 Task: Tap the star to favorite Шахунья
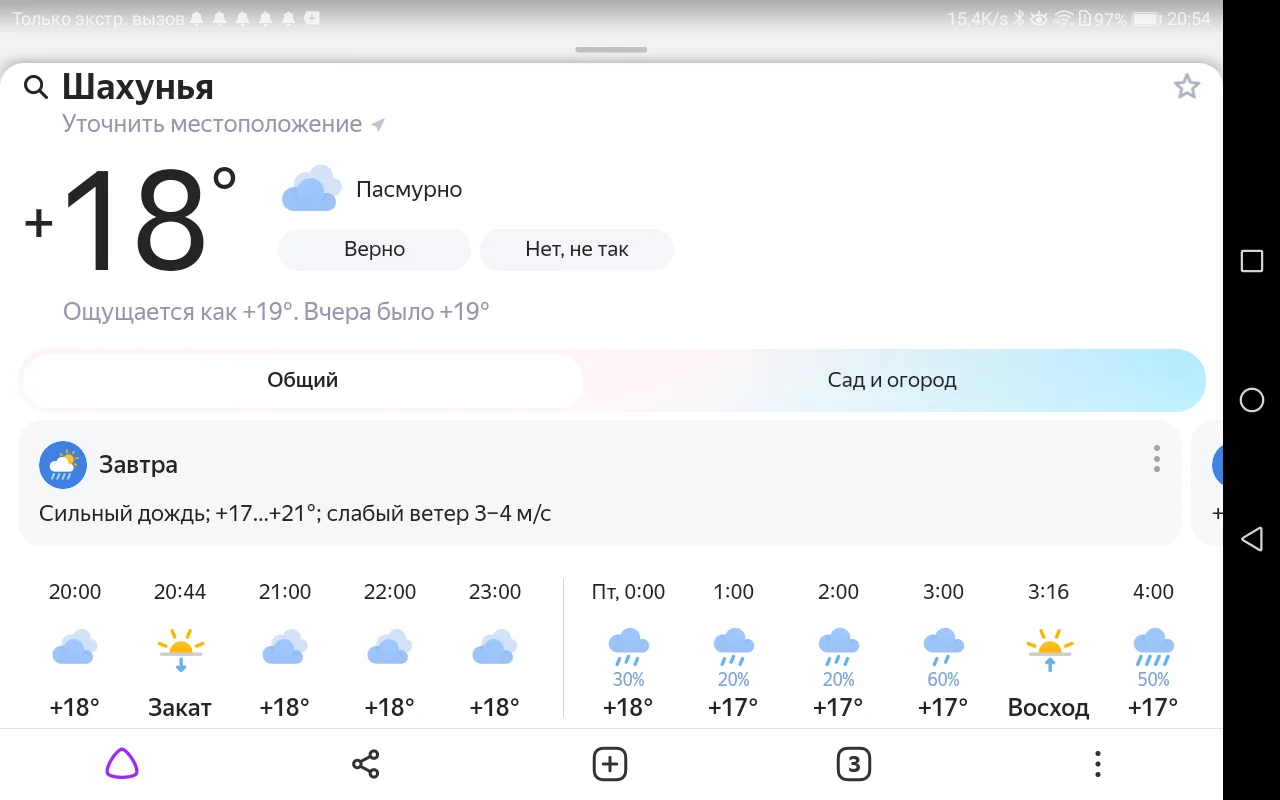point(1186,86)
